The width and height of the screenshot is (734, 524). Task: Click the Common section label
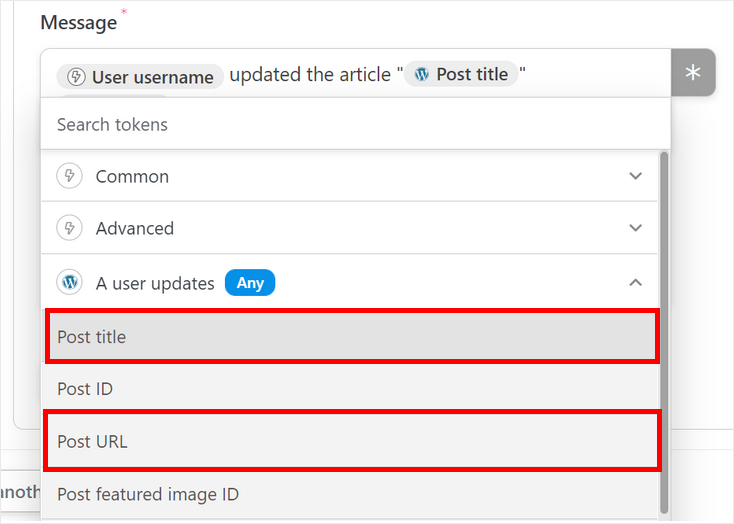point(132,176)
